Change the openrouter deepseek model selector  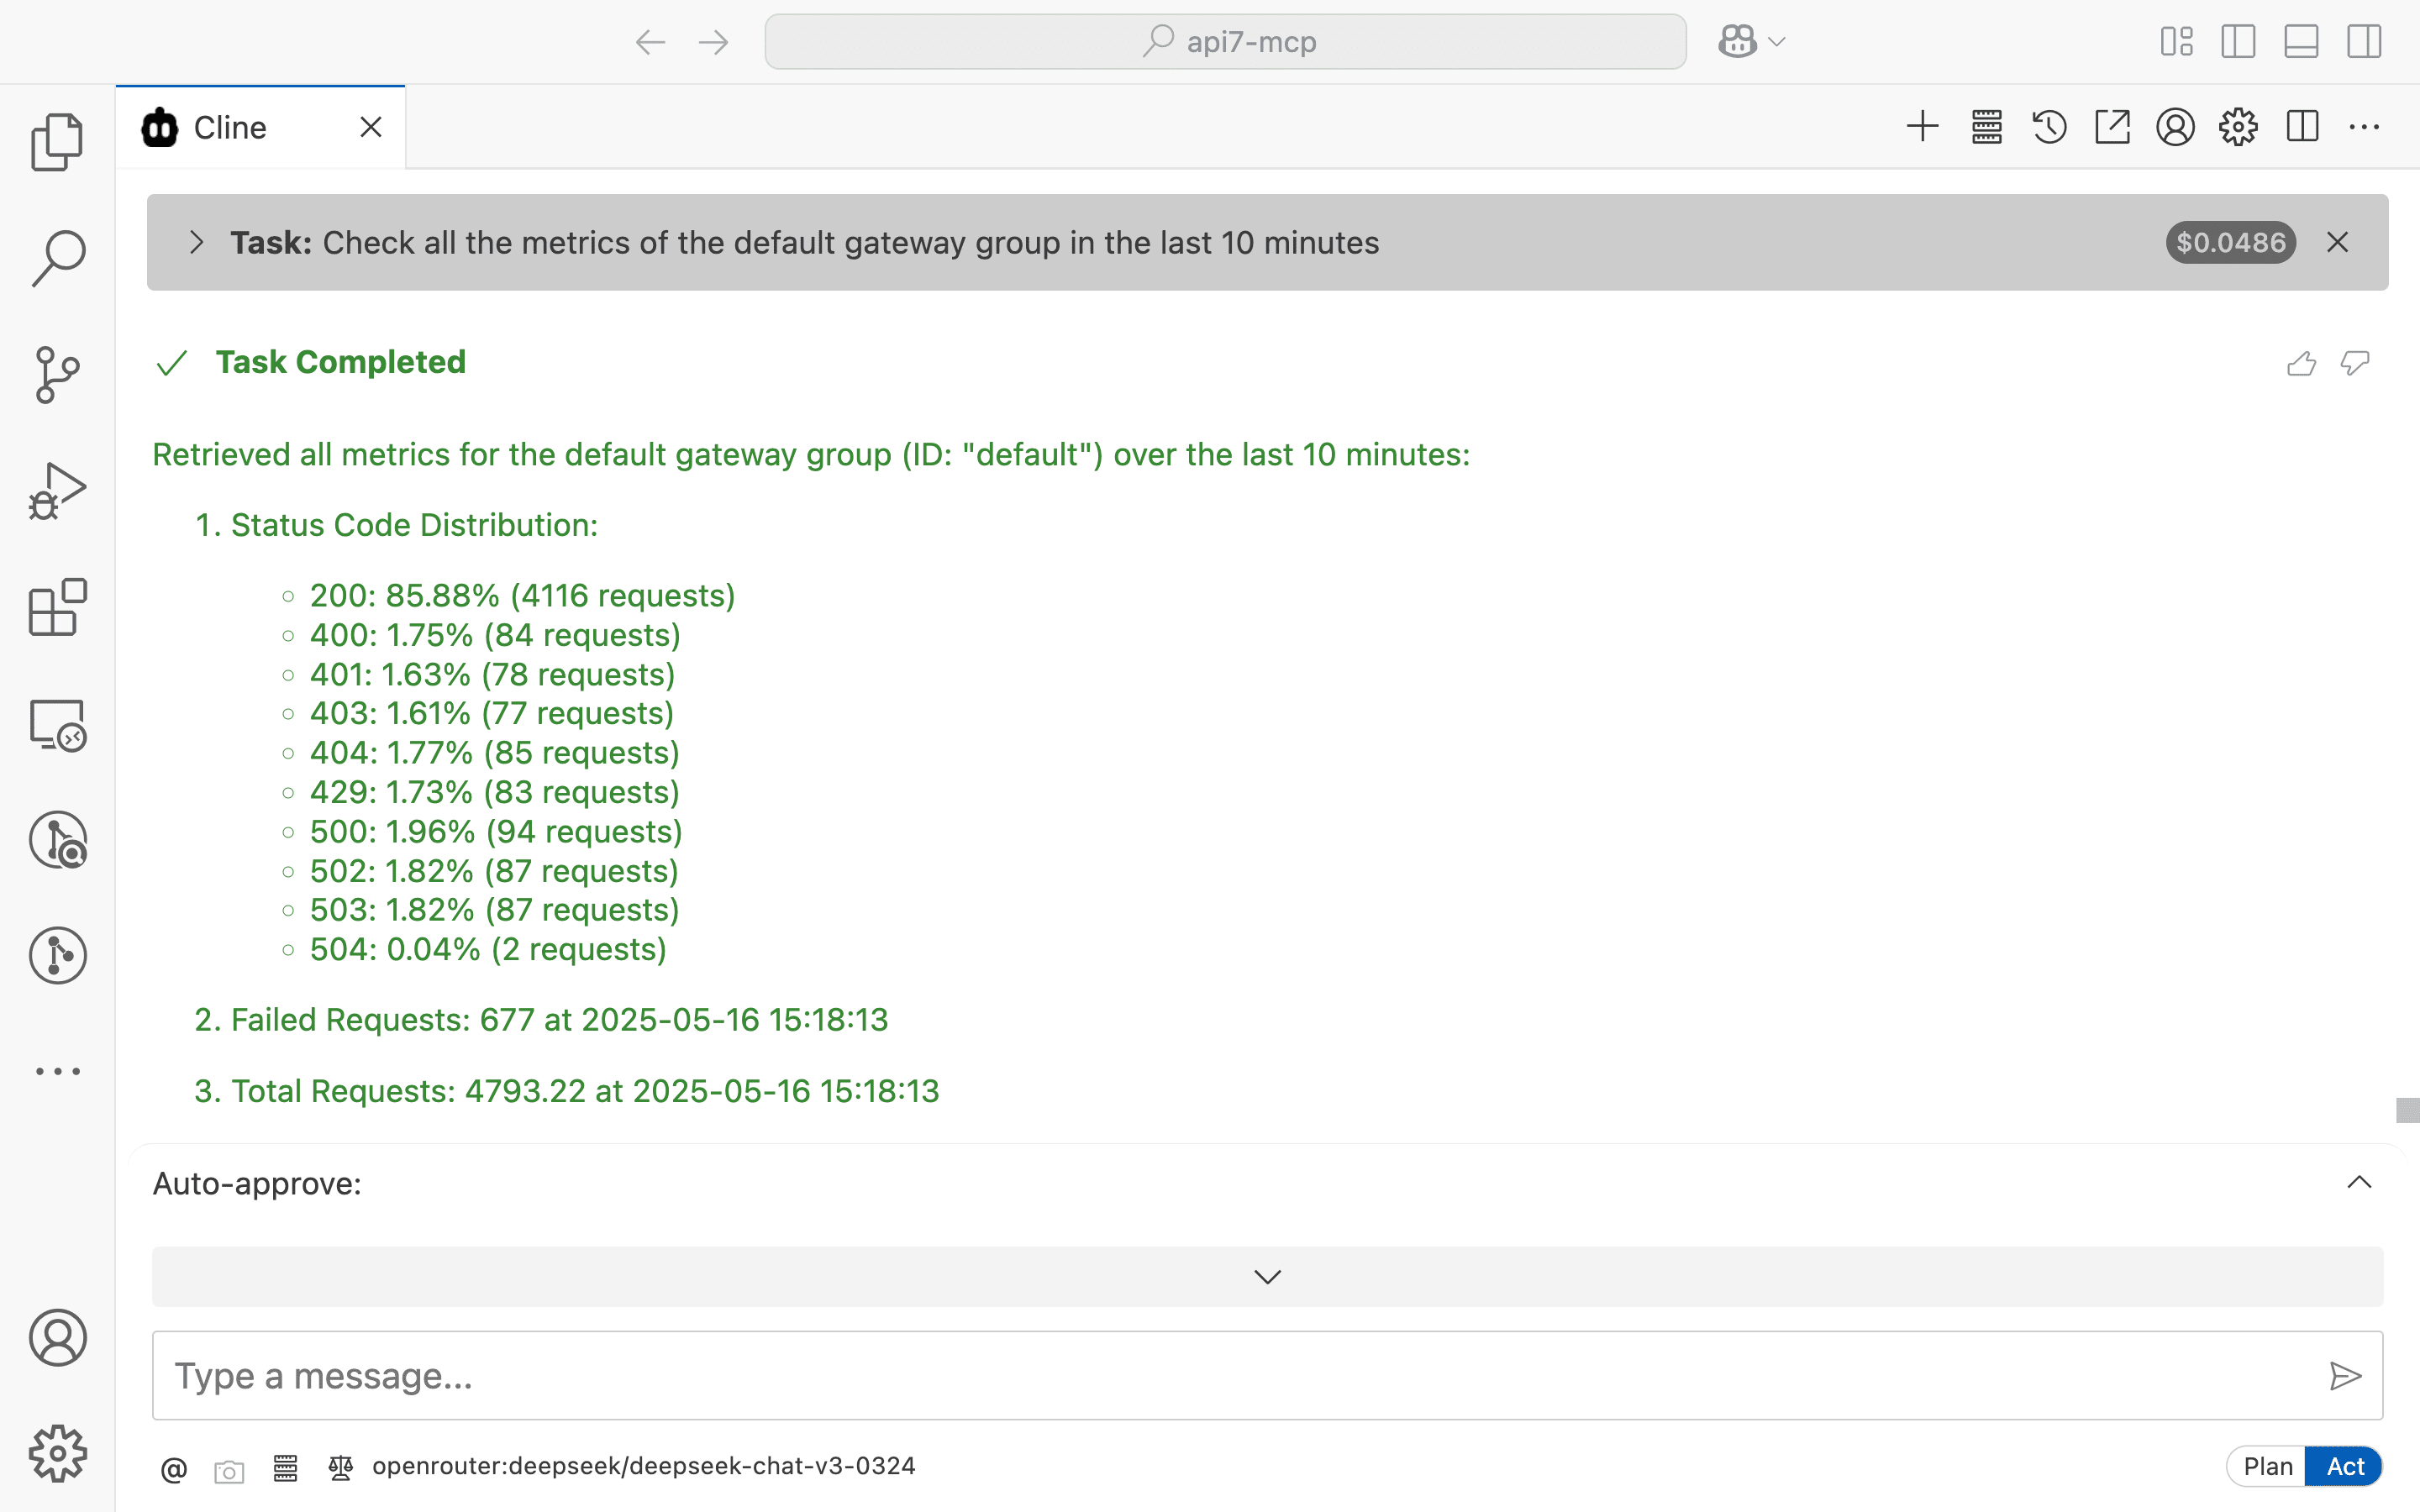[643, 1466]
